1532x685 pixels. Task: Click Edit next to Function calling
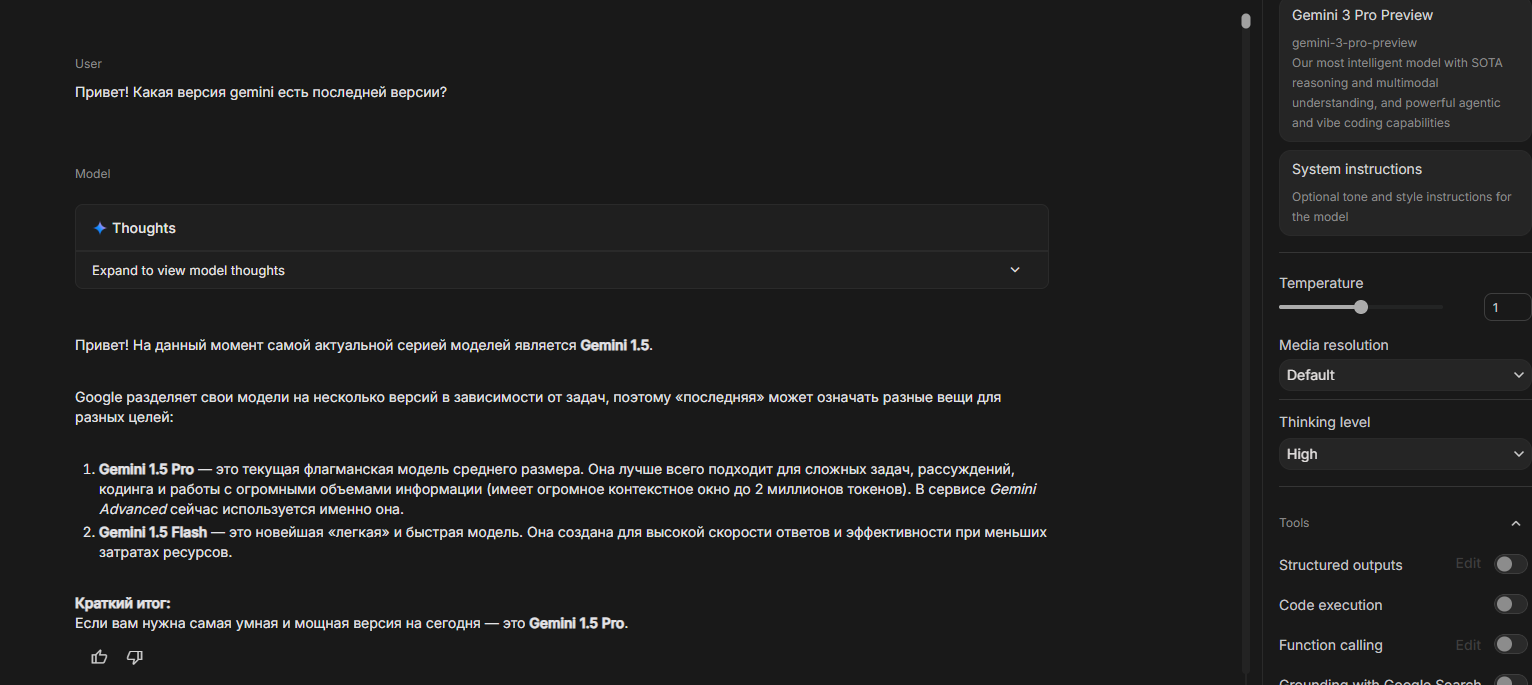coord(1468,645)
